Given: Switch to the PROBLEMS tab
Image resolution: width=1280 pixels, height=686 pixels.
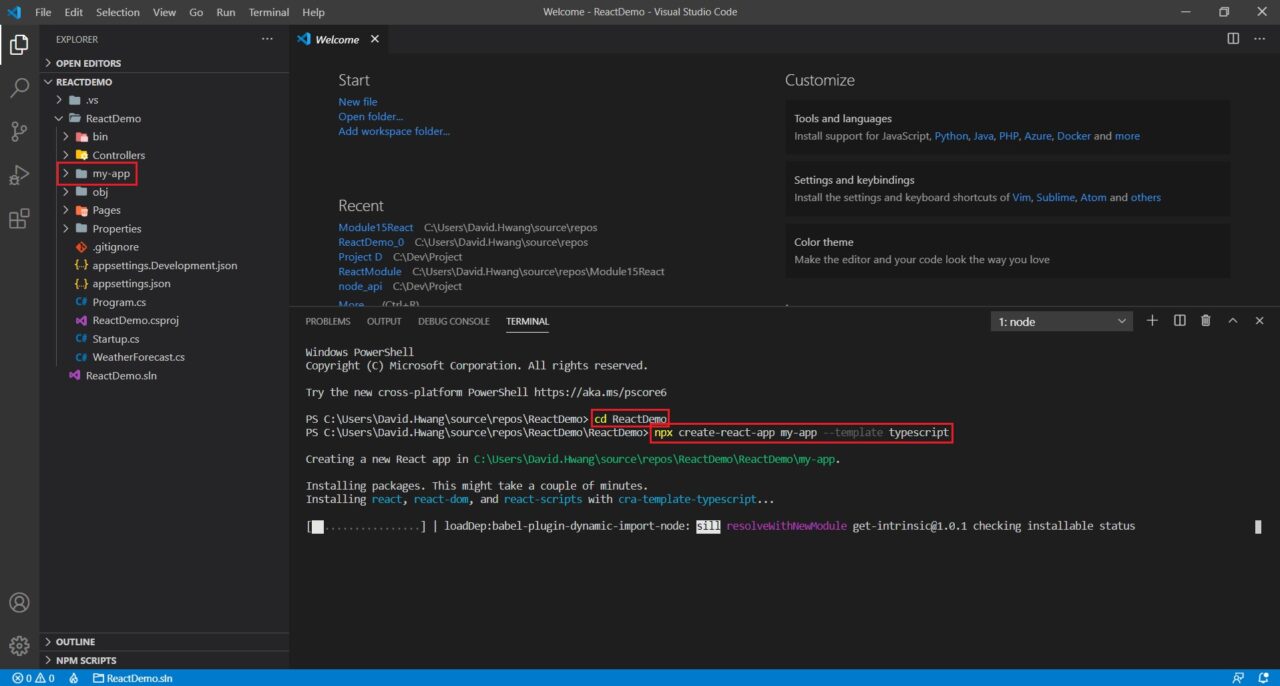Looking at the screenshot, I should pos(328,321).
